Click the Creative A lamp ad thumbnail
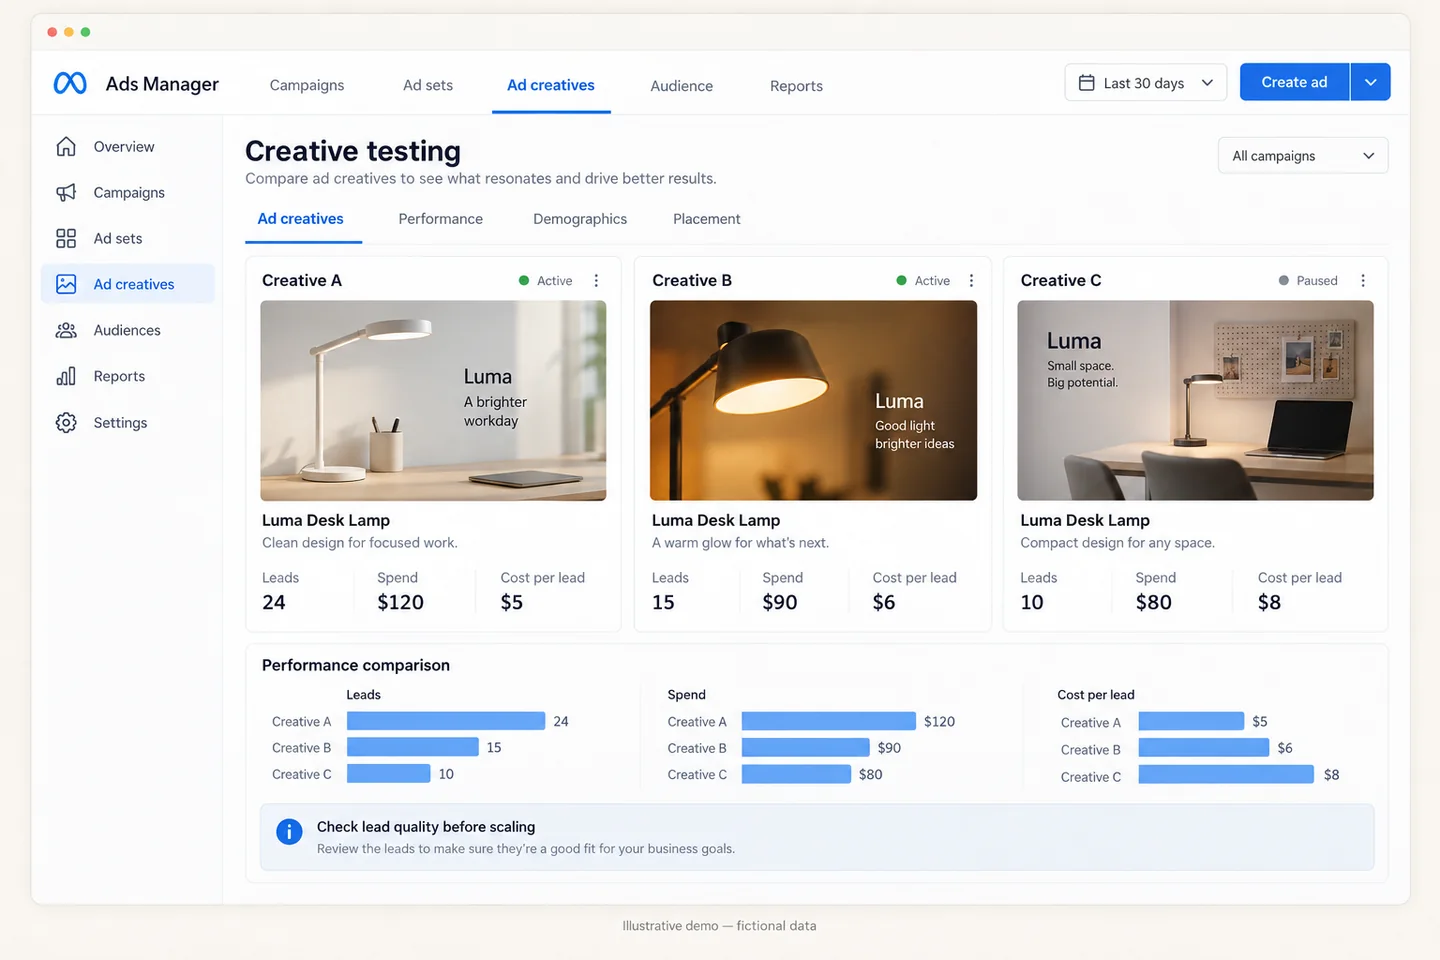The image size is (1440, 960). click(x=433, y=401)
